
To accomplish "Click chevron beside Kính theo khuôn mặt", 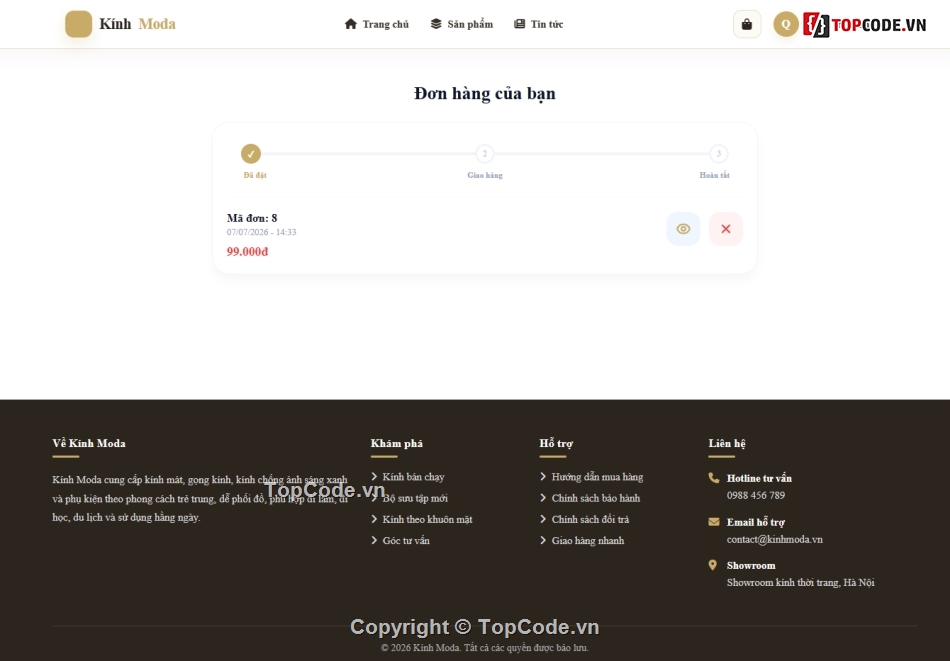I will 374,519.
